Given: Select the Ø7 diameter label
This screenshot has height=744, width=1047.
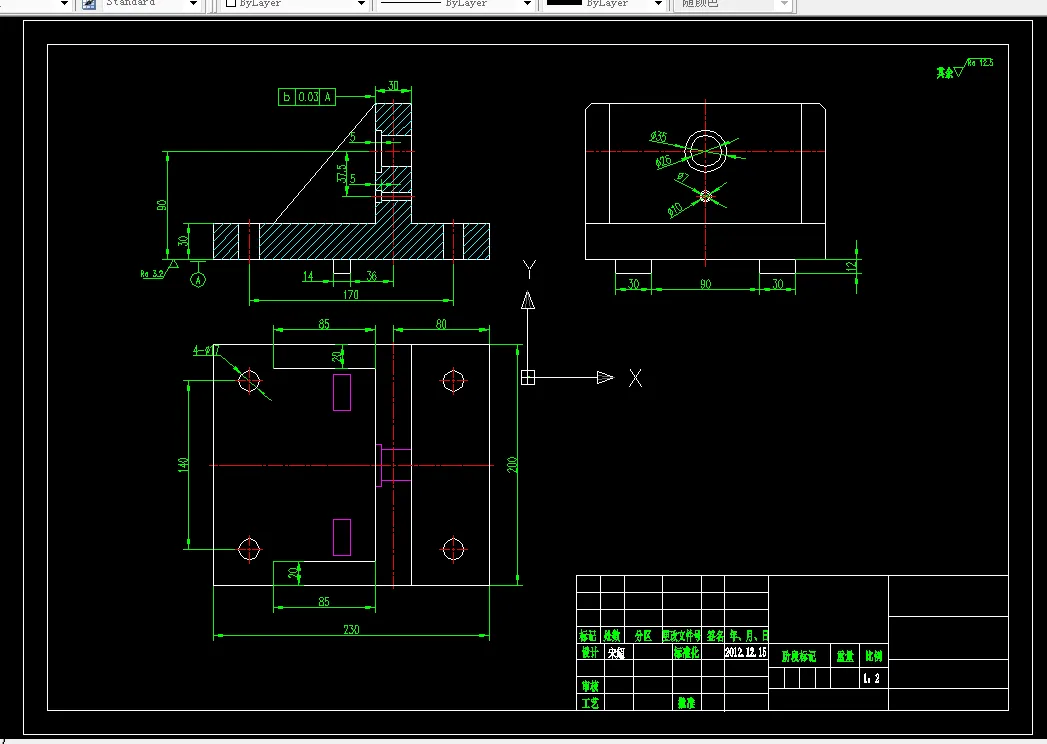Looking at the screenshot, I should (x=682, y=178).
